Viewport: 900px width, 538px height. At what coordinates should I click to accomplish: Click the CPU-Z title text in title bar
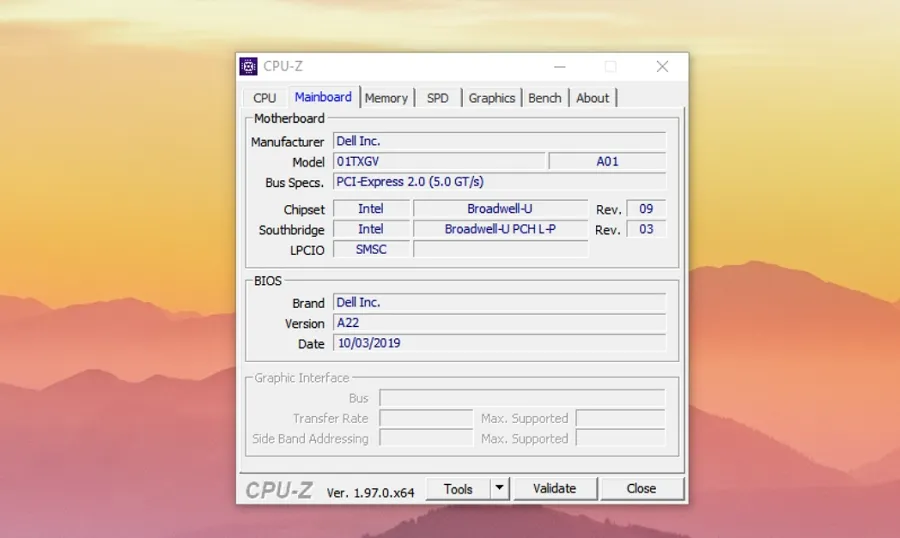click(x=283, y=67)
